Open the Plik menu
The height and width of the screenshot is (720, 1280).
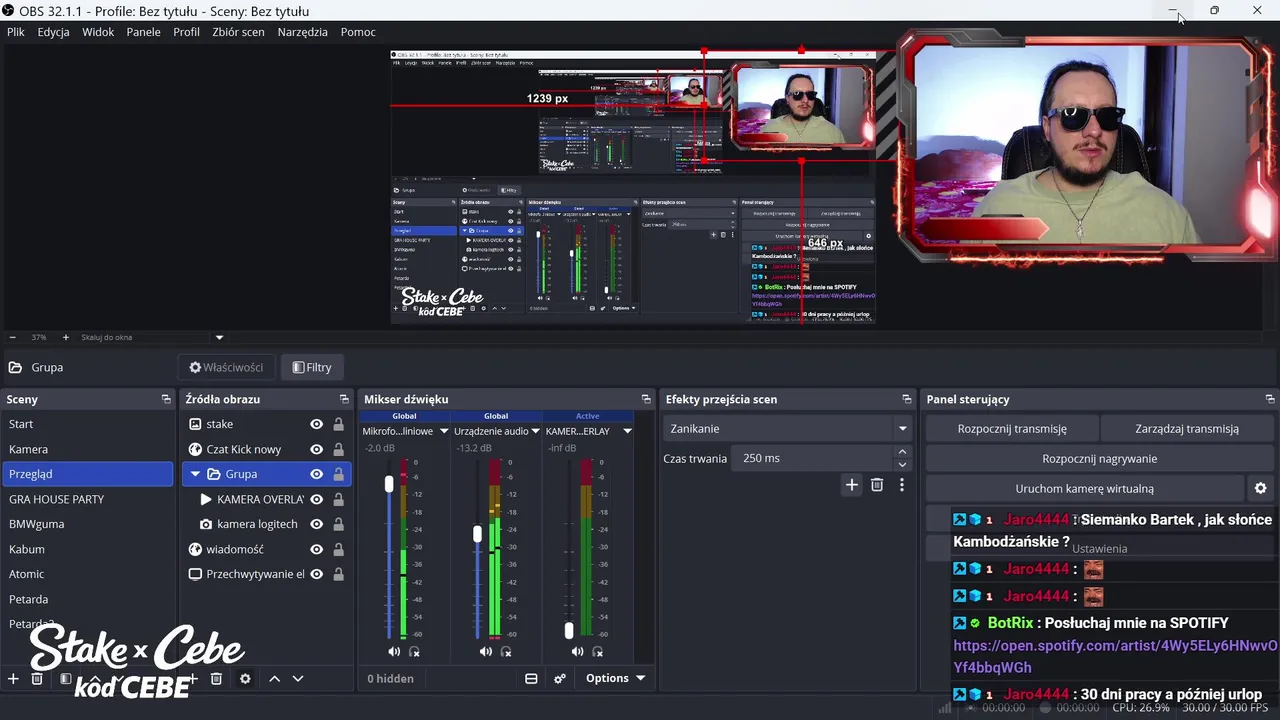point(16,32)
